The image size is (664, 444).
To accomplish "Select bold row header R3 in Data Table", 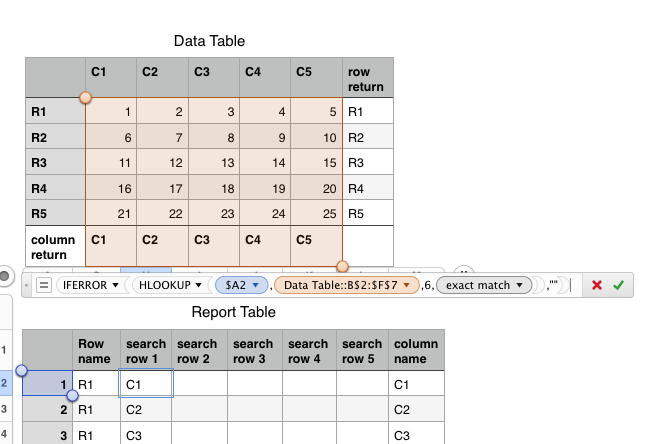I will (x=55, y=162).
